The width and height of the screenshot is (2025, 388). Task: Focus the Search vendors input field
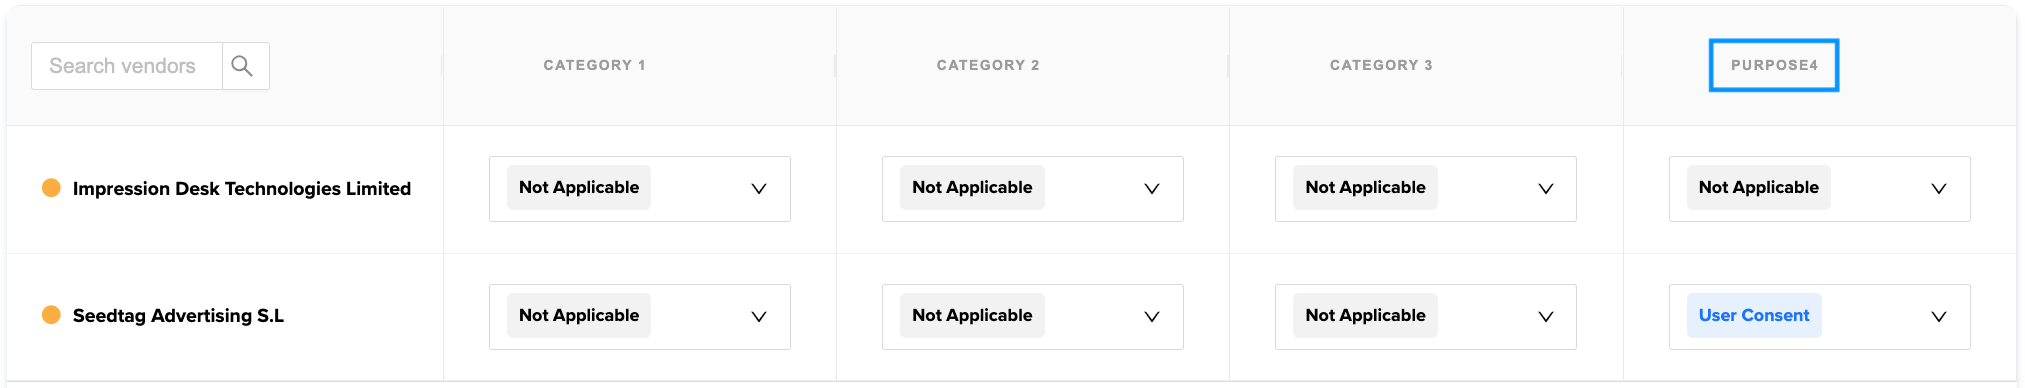click(x=126, y=66)
